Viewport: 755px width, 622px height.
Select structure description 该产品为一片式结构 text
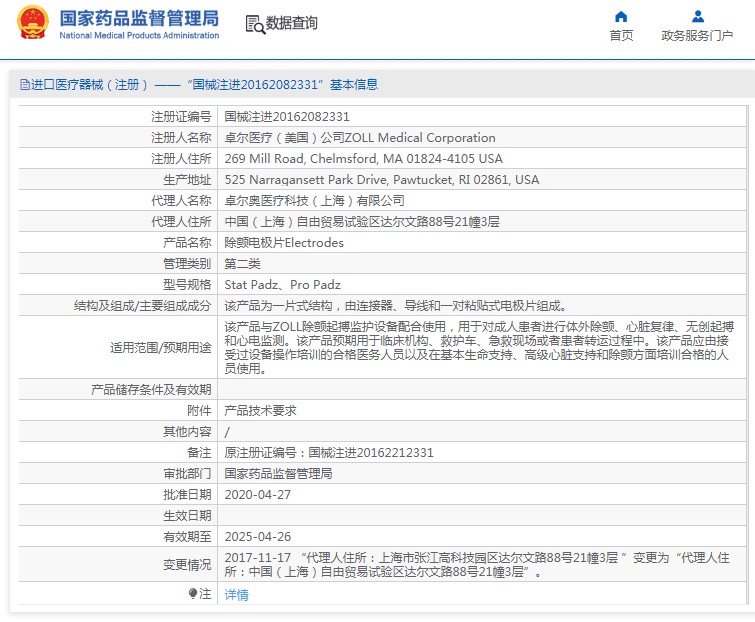tap(396, 306)
